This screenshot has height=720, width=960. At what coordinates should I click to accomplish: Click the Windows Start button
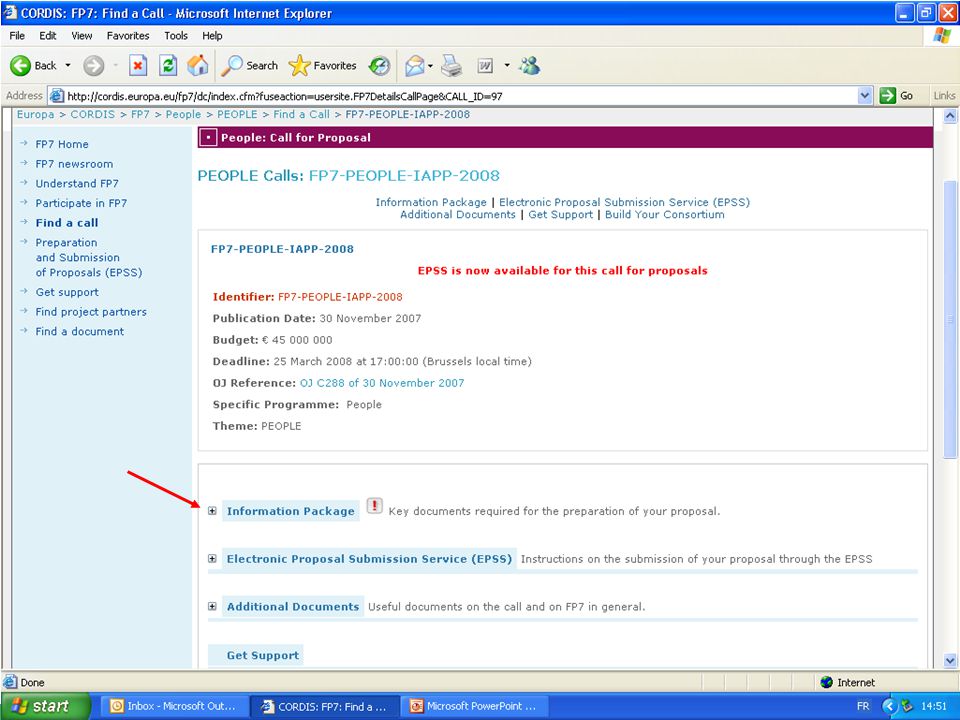pyautogui.click(x=45, y=706)
